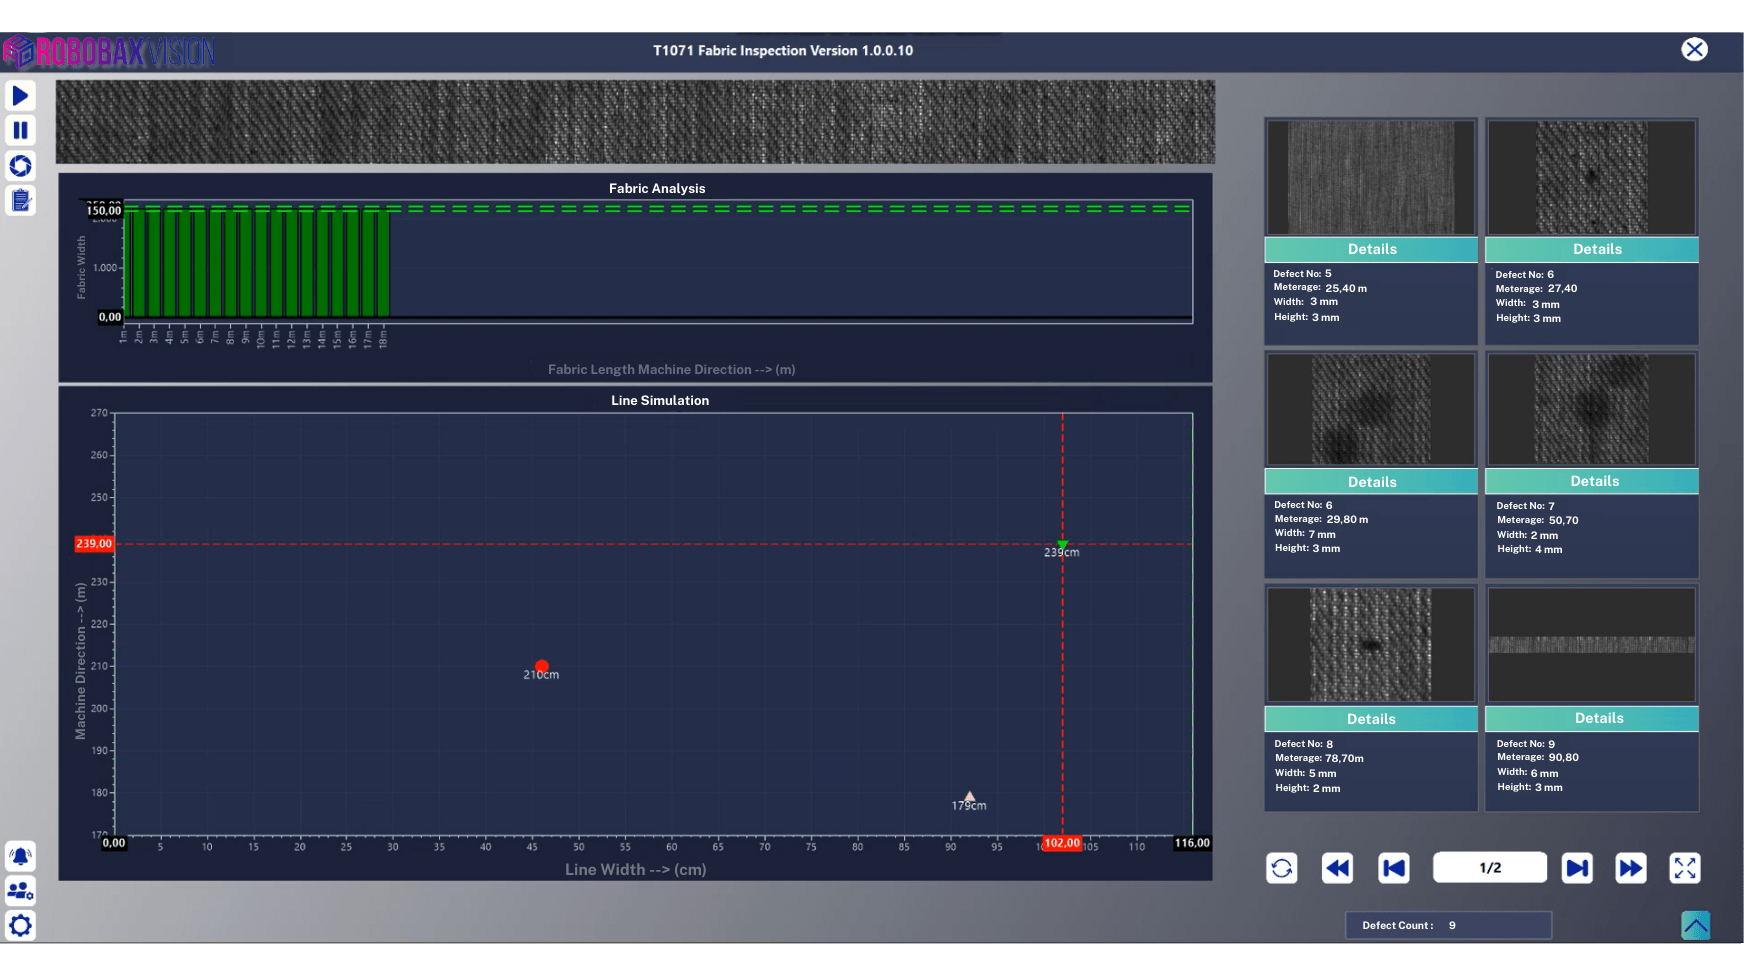Open the settings gear icon
1744x976 pixels.
tap(20, 925)
